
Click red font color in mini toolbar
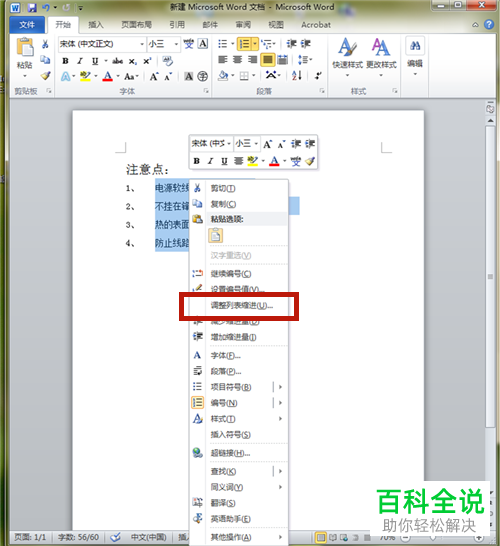(274, 161)
